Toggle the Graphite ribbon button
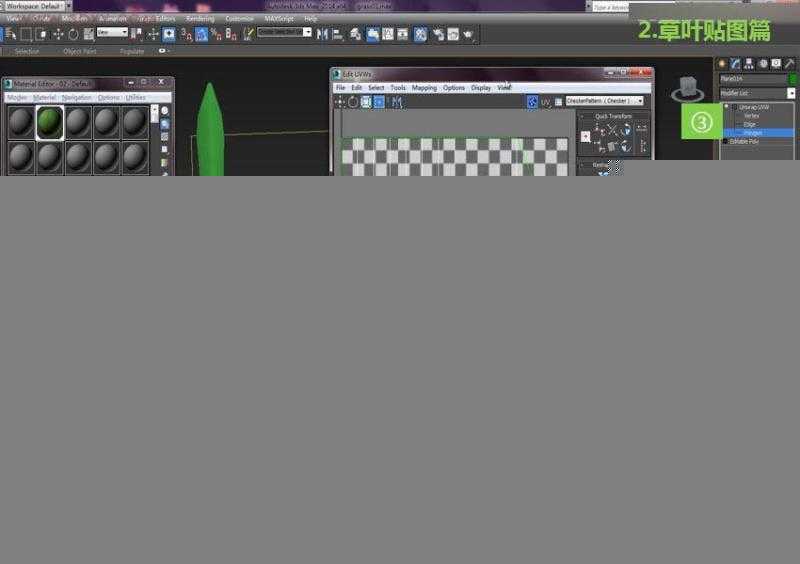Image resolution: width=800 pixels, height=564 pixels. click(373, 34)
